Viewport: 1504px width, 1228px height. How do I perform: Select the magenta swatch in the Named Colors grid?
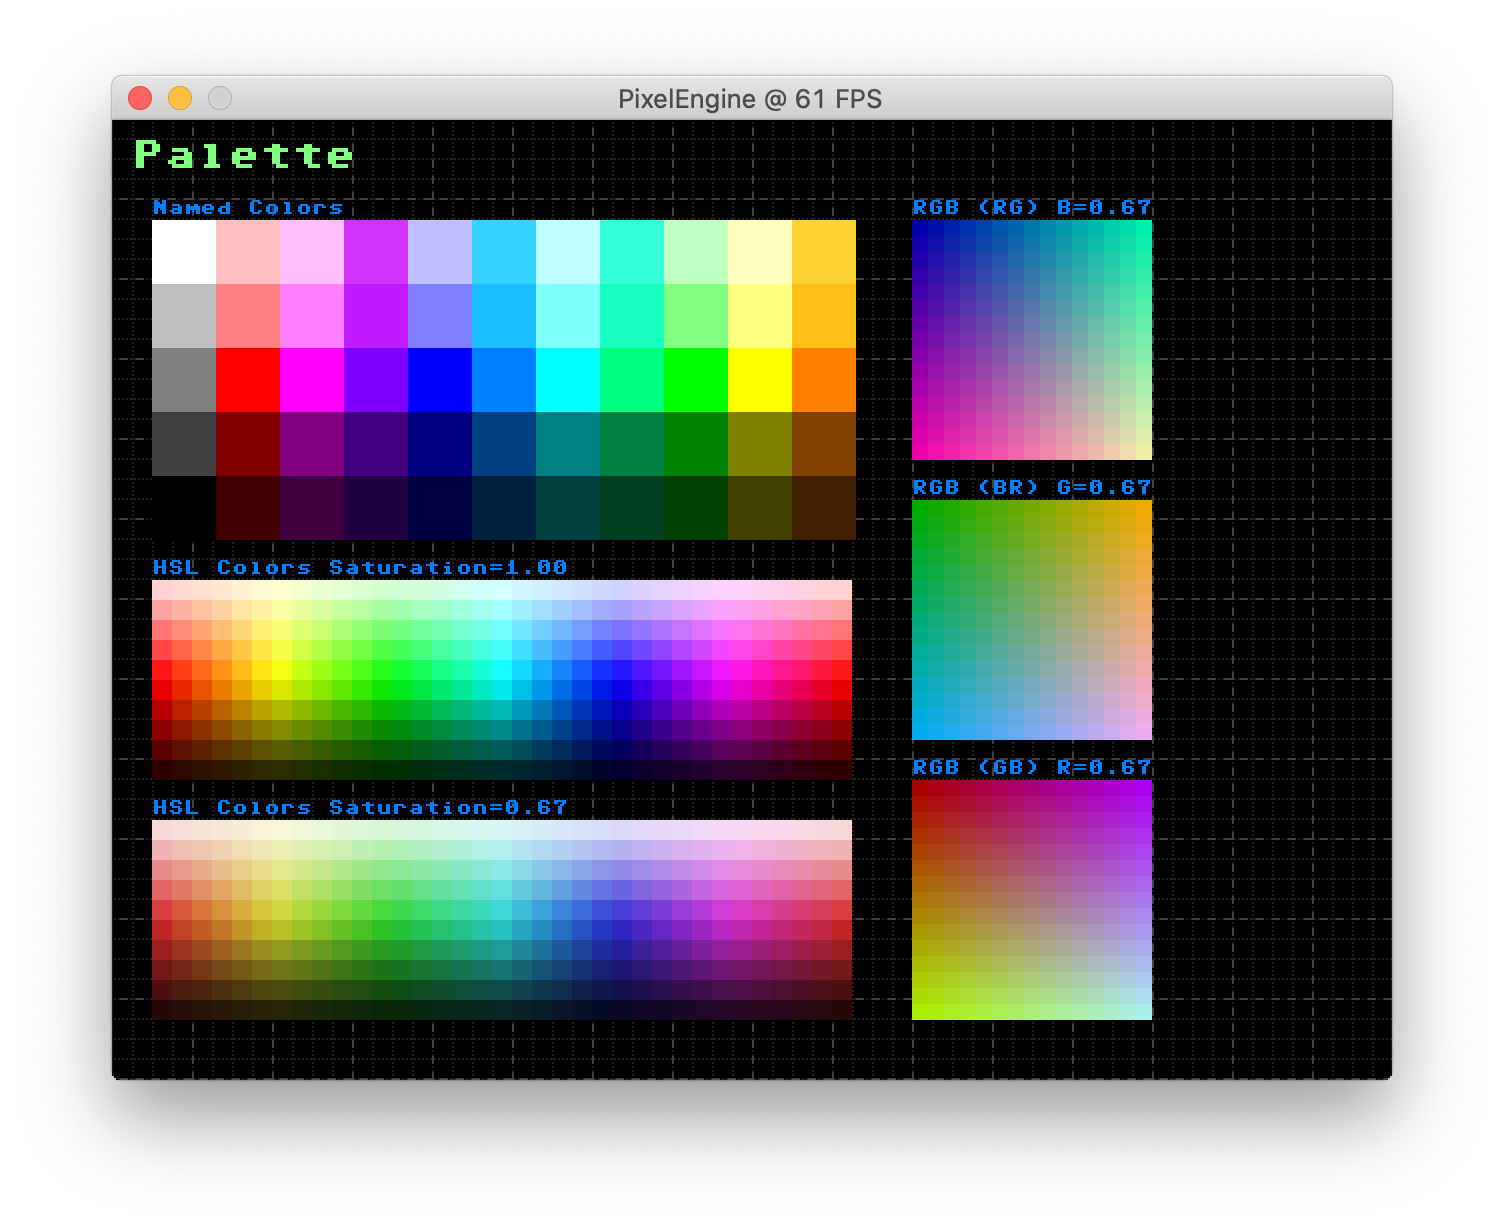pyautogui.click(x=312, y=380)
